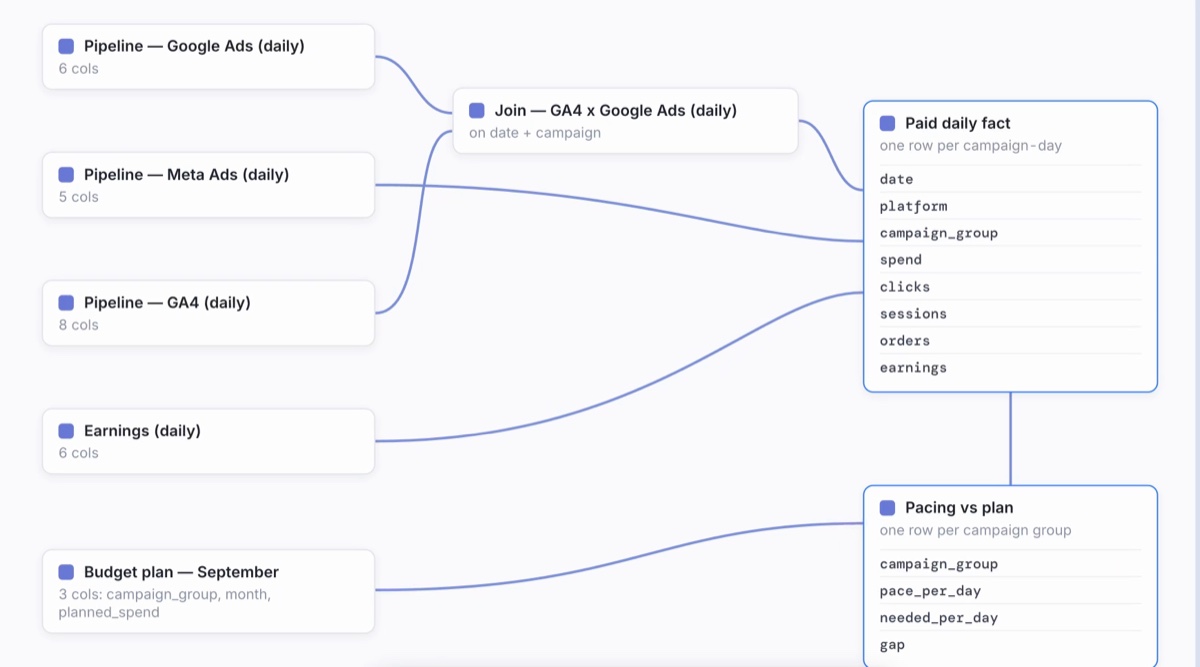Click the Join — GA4 x Google Ads icon
The height and width of the screenshot is (667, 1200).
(477, 110)
